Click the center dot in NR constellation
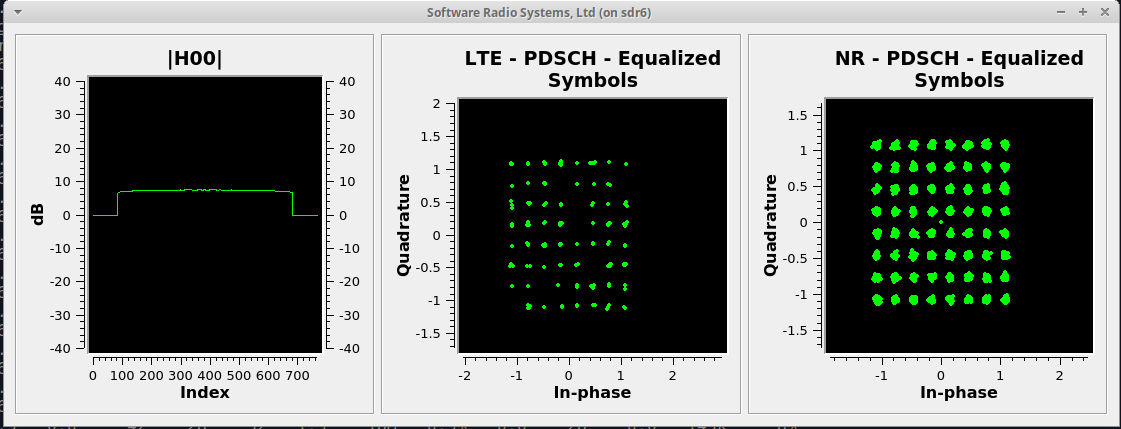Image resolution: width=1121 pixels, height=429 pixels. 941,222
